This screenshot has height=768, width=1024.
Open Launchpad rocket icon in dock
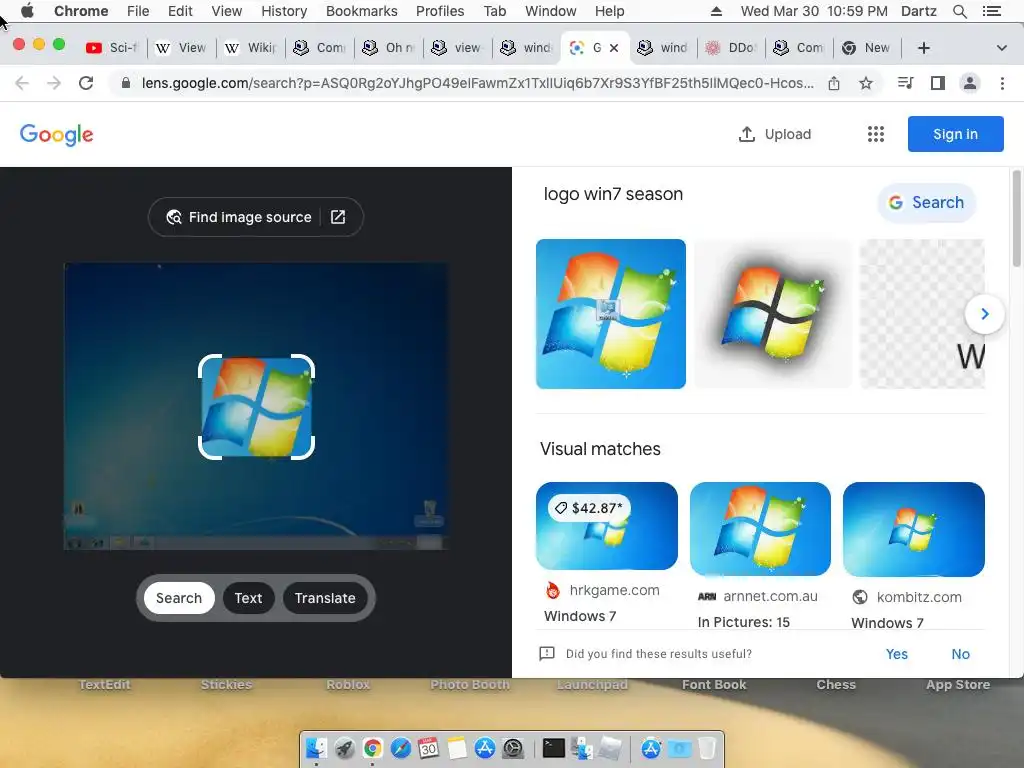[345, 748]
